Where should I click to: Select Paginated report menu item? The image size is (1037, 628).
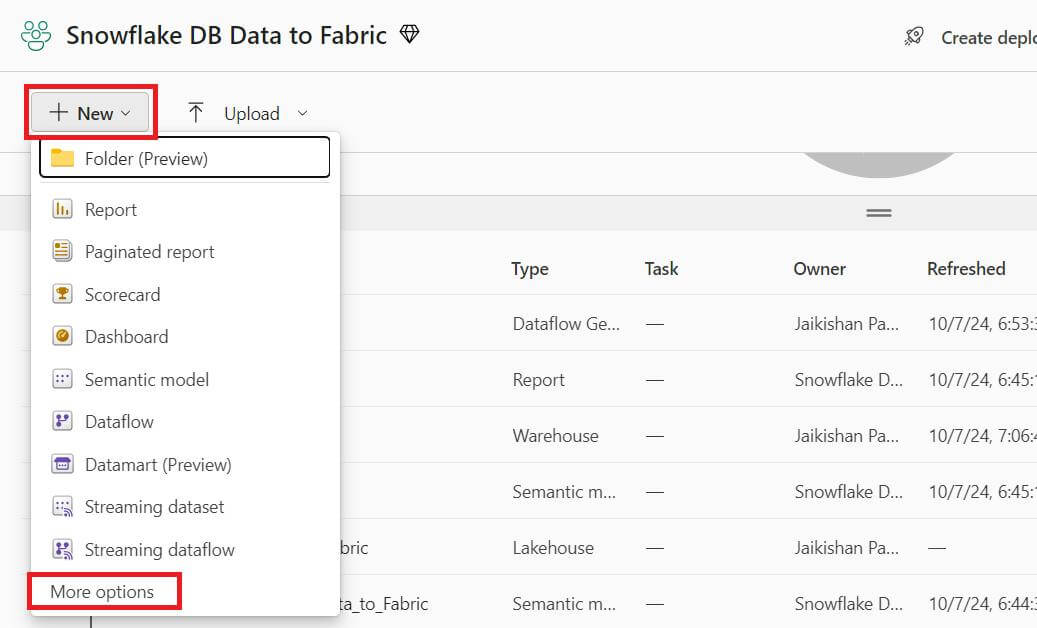click(185, 252)
